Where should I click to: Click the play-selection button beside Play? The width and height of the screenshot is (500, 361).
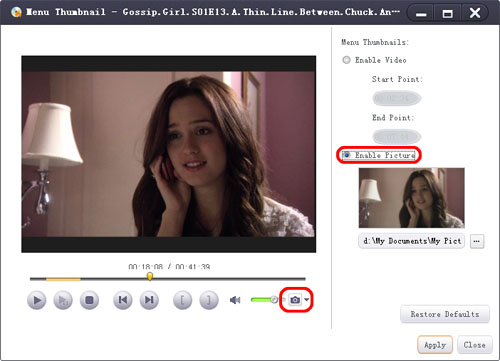click(63, 300)
